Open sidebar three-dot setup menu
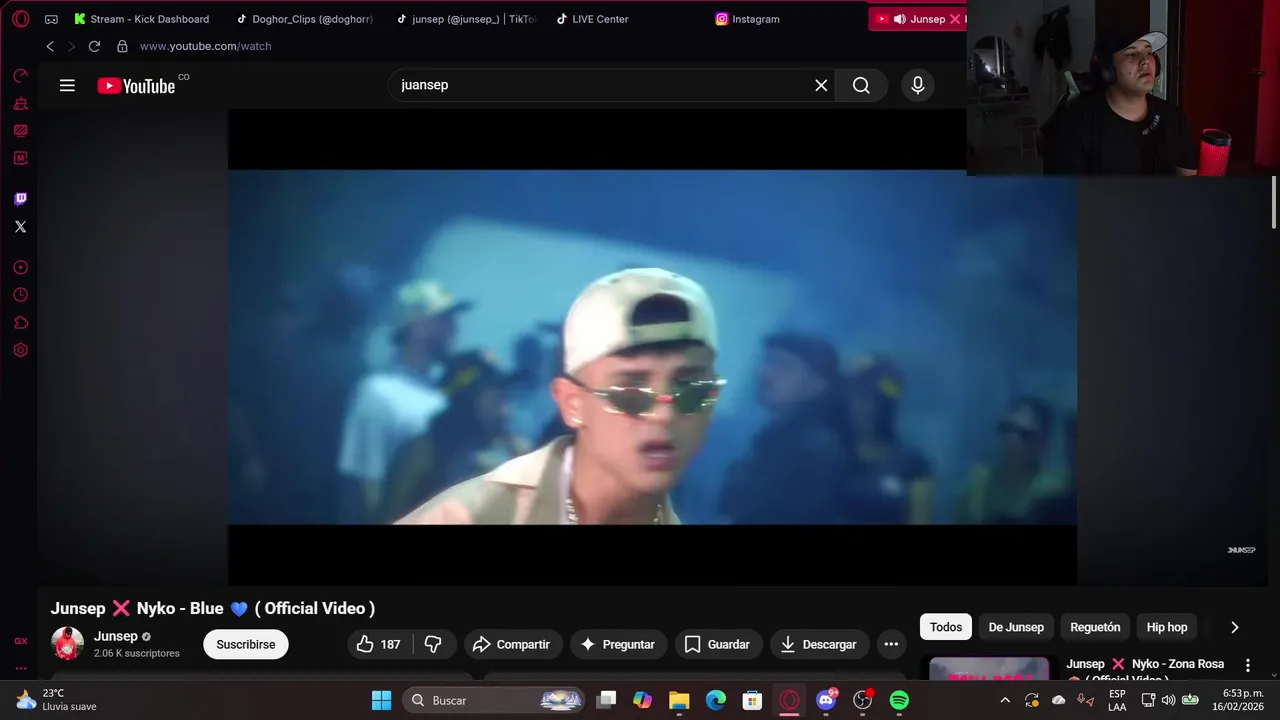The image size is (1280, 720). 20,668
